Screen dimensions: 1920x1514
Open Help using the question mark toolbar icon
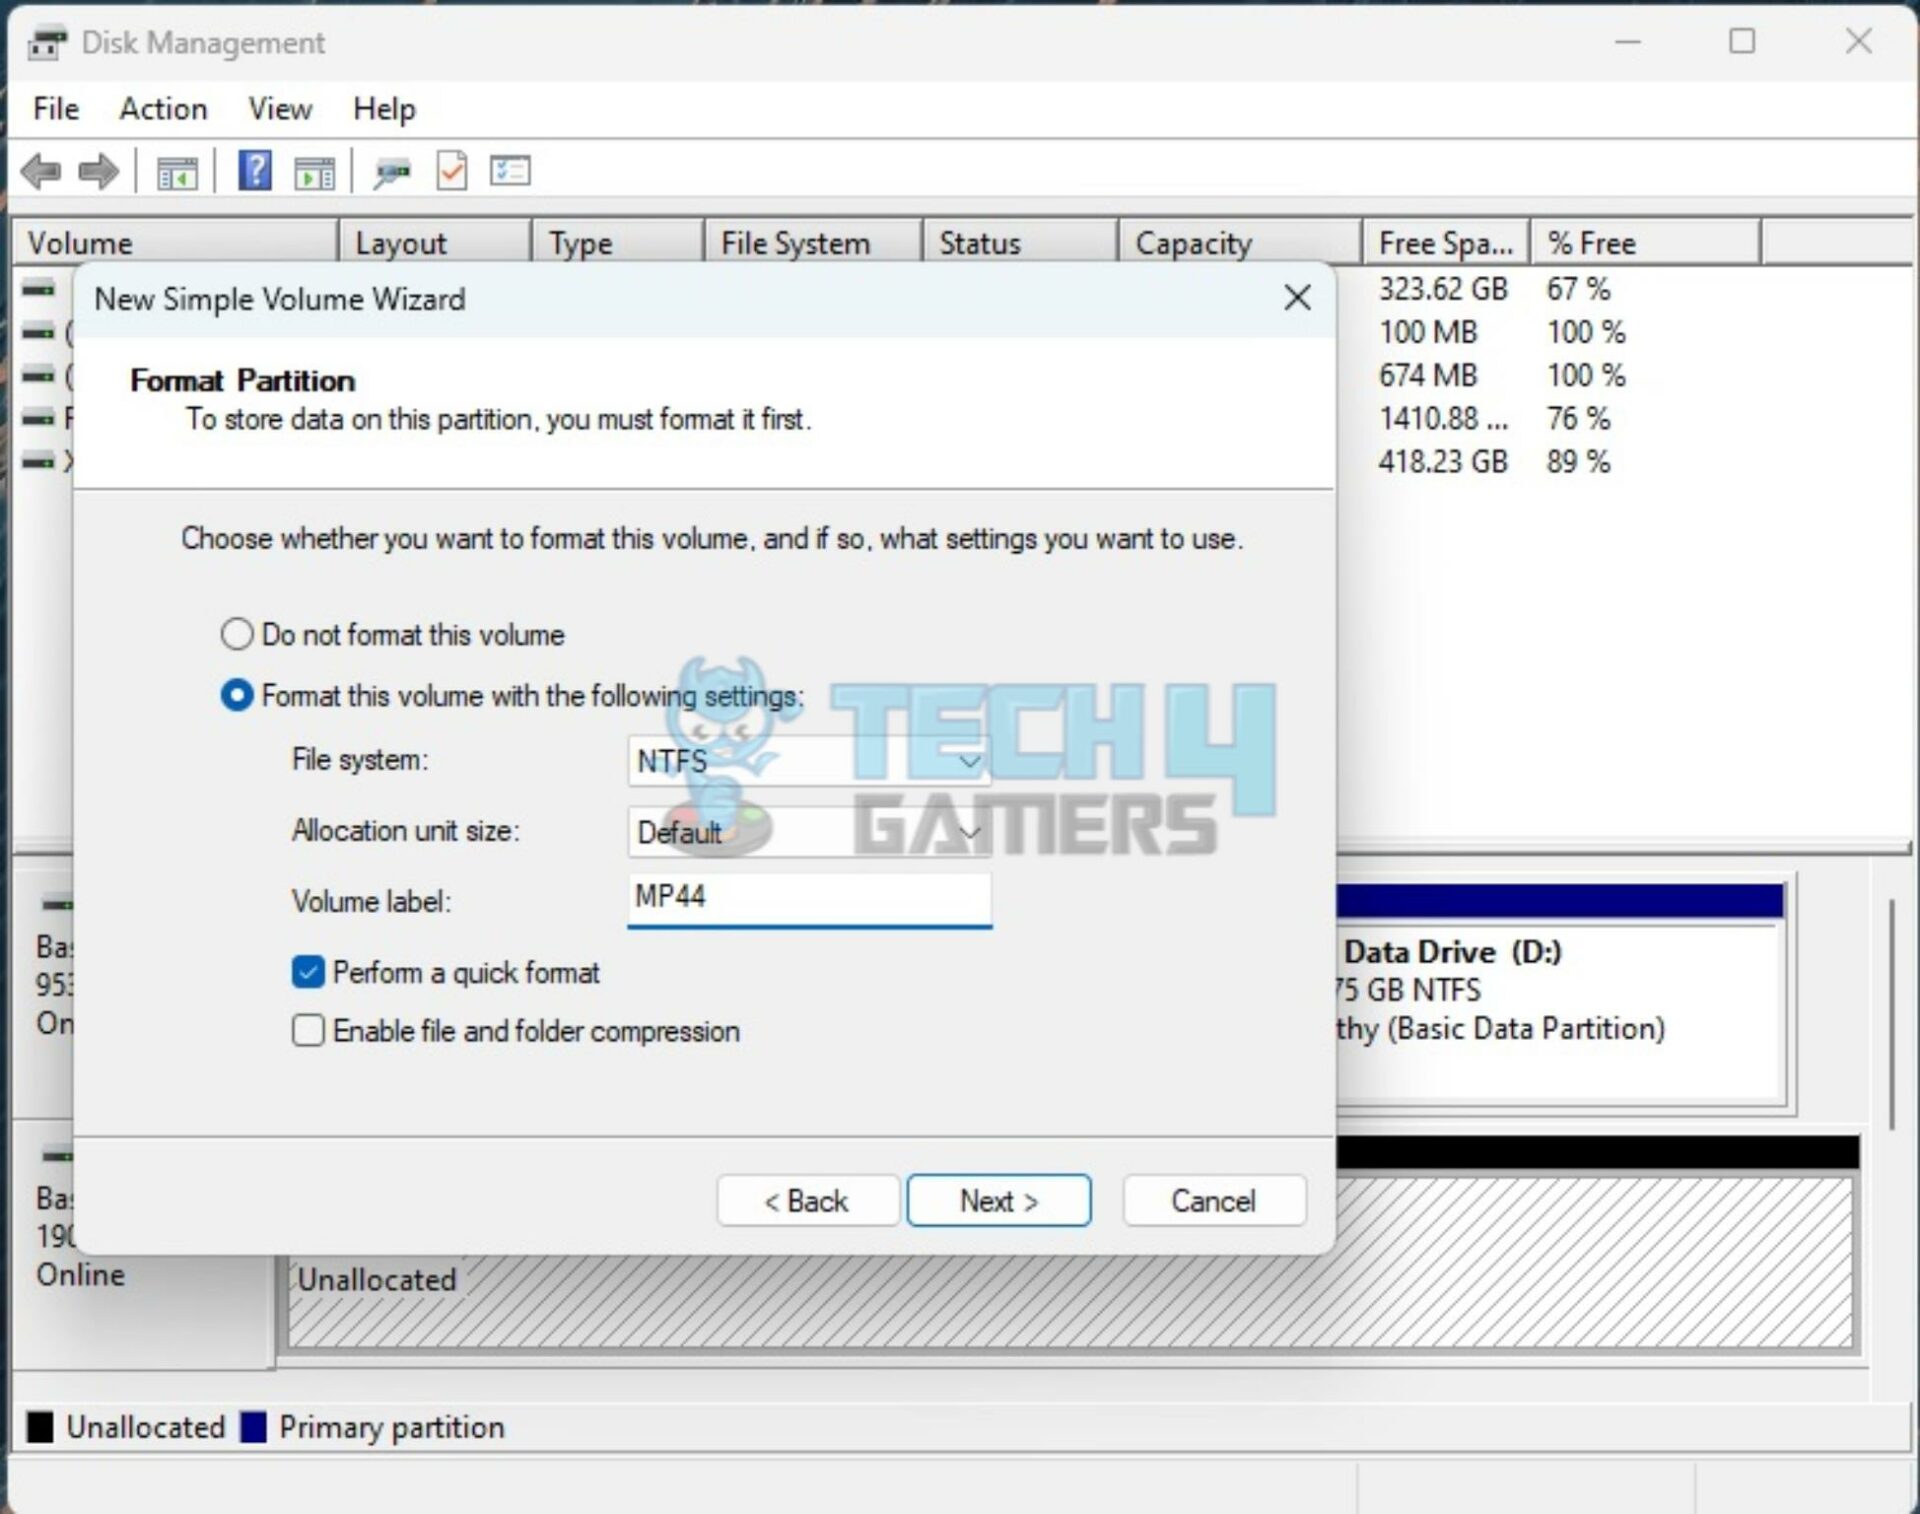pos(254,171)
